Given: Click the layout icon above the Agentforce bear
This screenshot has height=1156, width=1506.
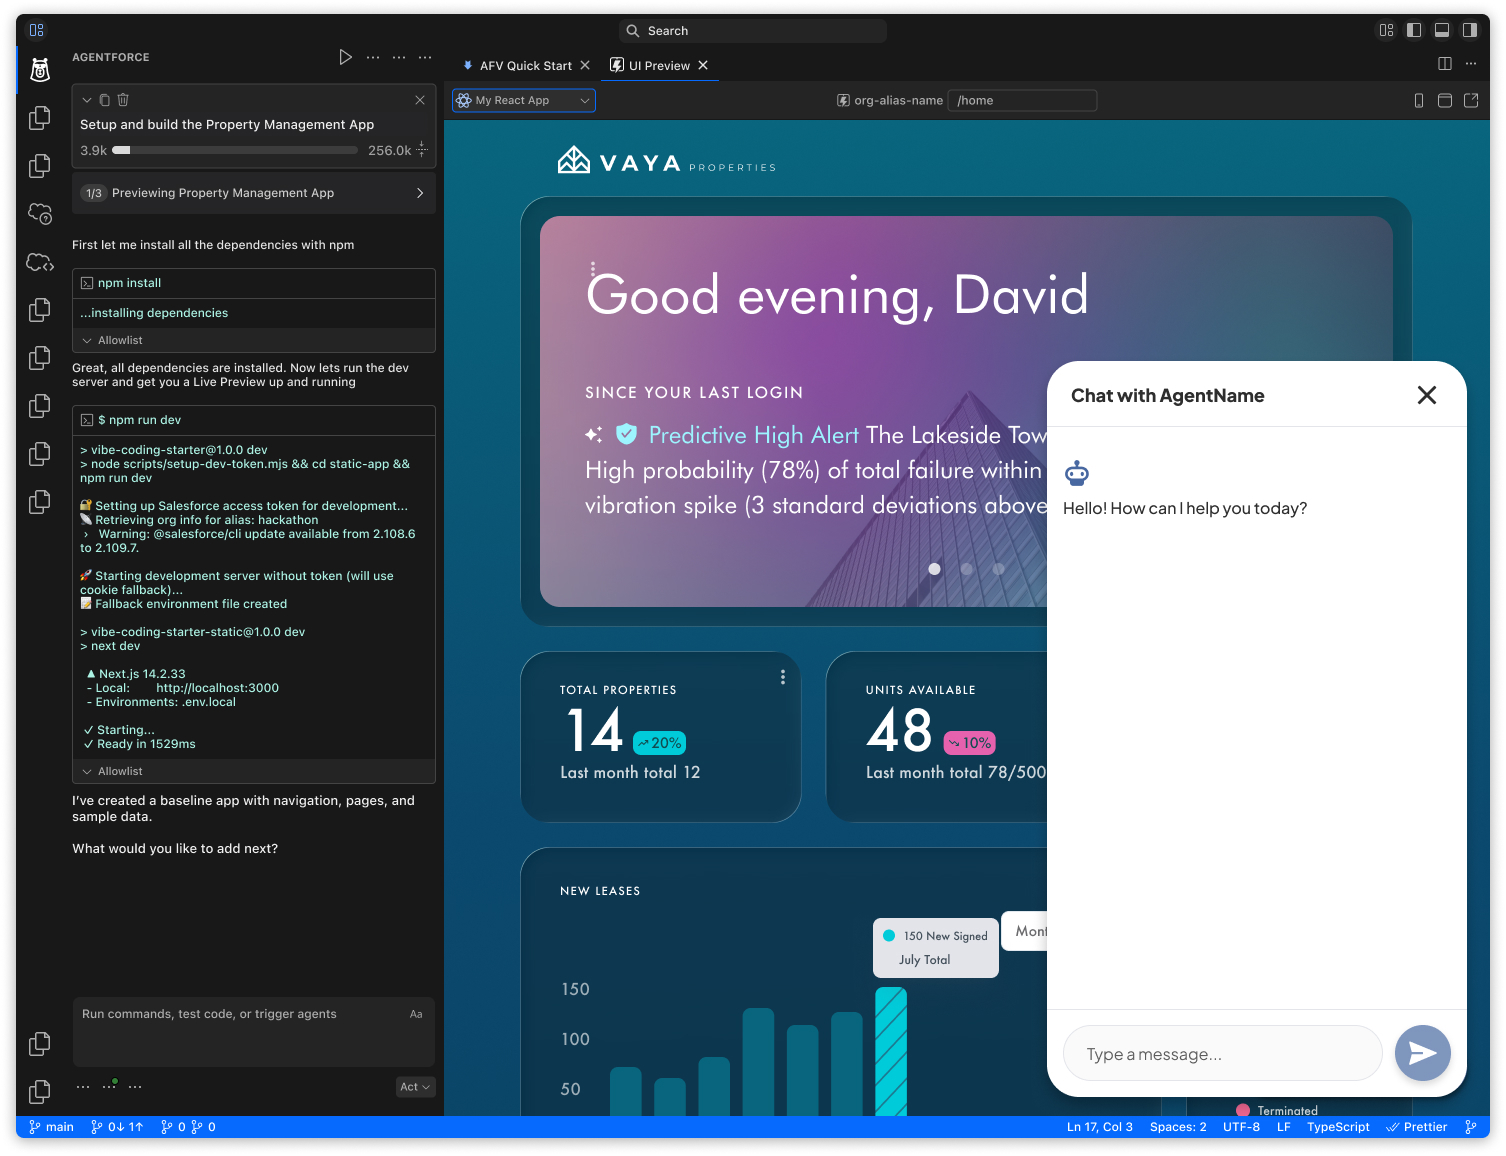Looking at the screenshot, I should 37,30.
